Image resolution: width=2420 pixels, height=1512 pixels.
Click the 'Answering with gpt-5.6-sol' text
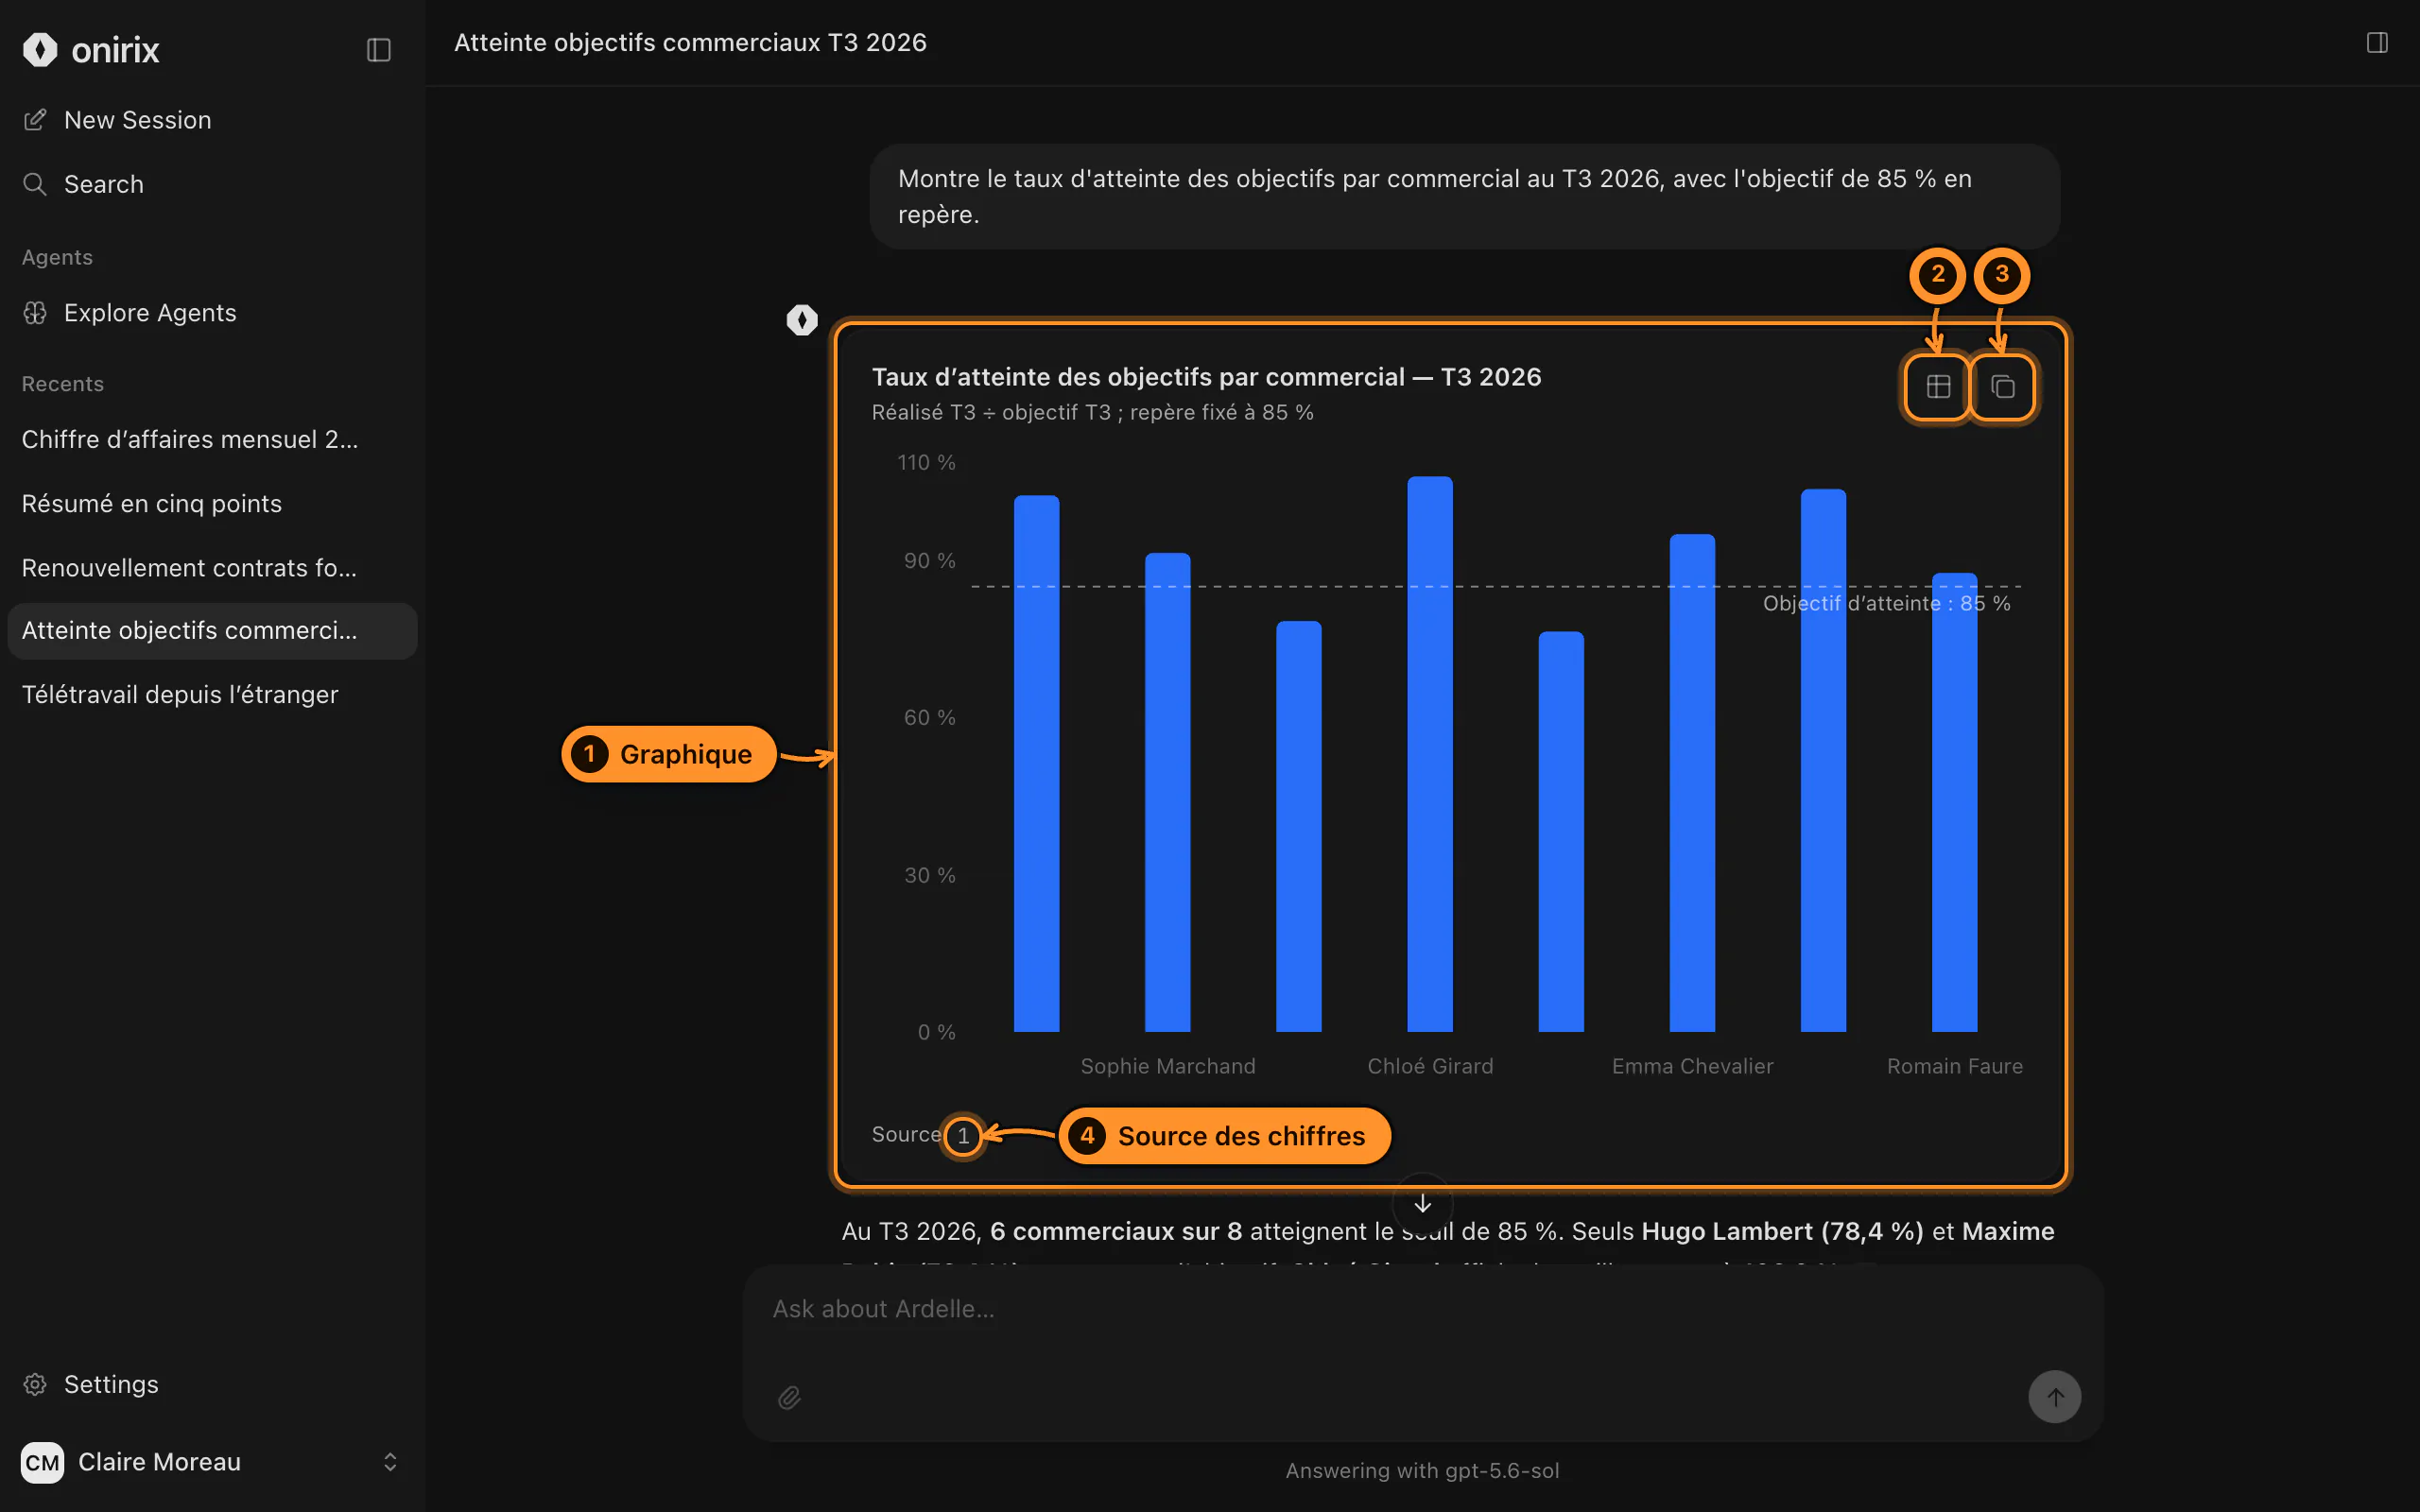(x=1422, y=1470)
